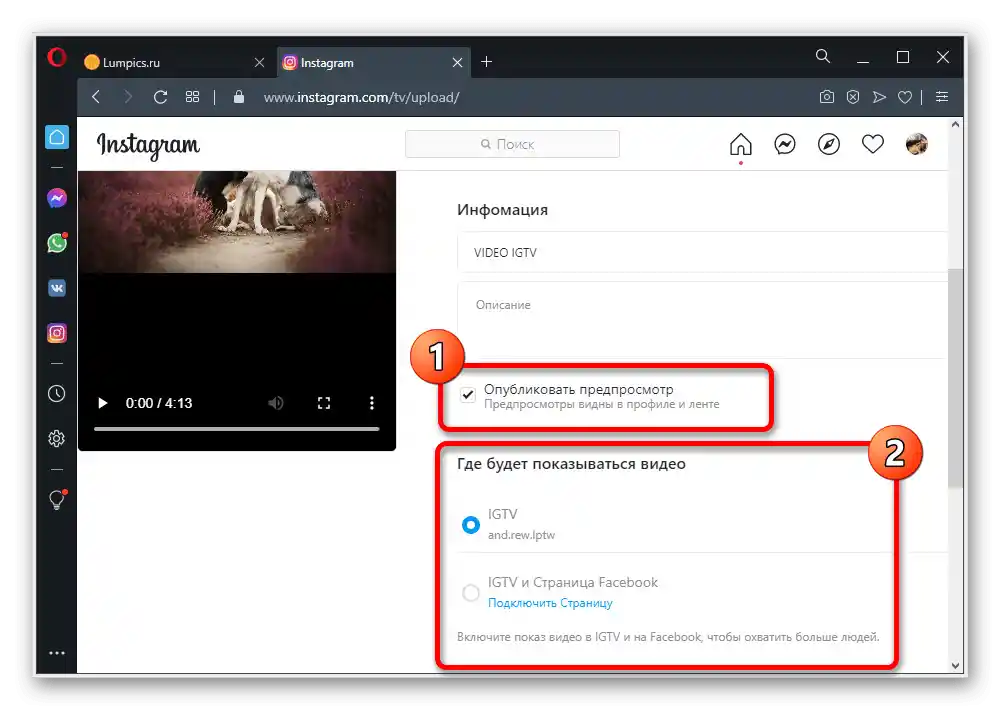The image size is (1000, 710).
Task: Open the sidebar home icon
Action: tap(57, 137)
